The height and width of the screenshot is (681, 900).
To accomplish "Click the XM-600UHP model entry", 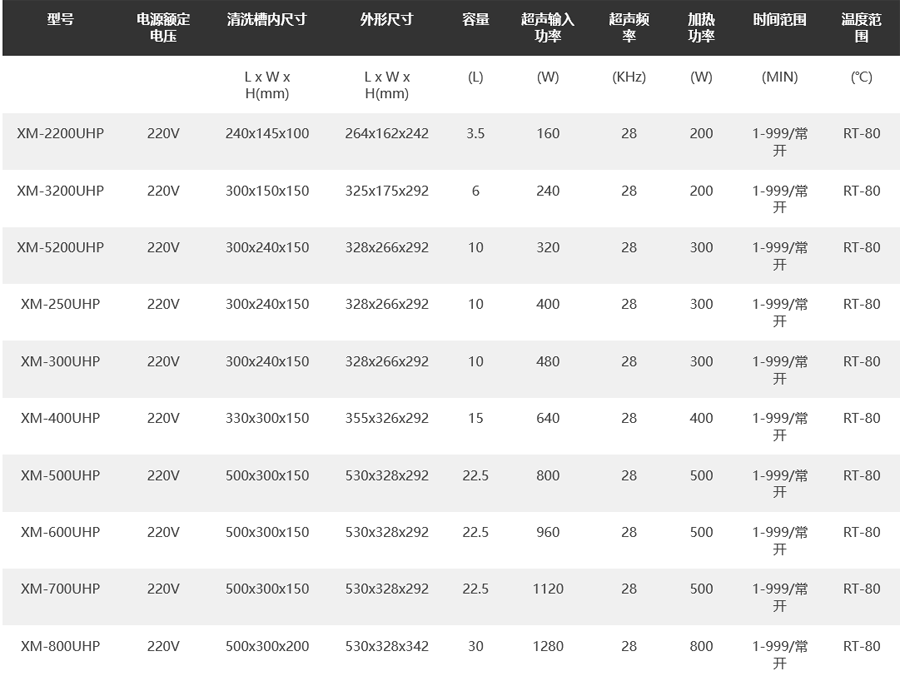I will point(60,532).
